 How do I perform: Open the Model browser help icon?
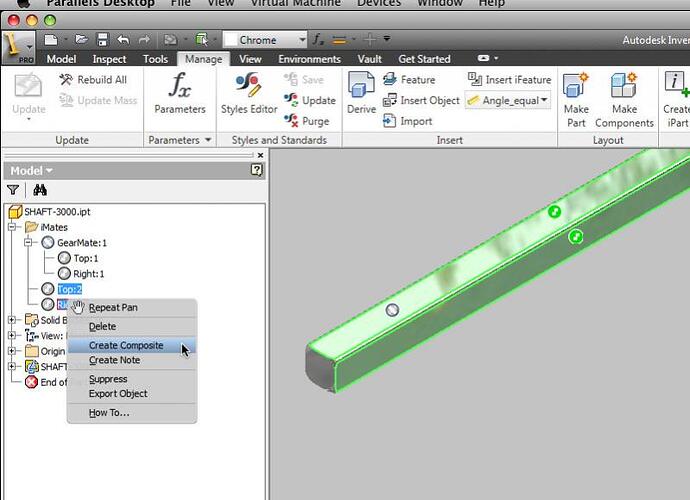tap(257, 170)
